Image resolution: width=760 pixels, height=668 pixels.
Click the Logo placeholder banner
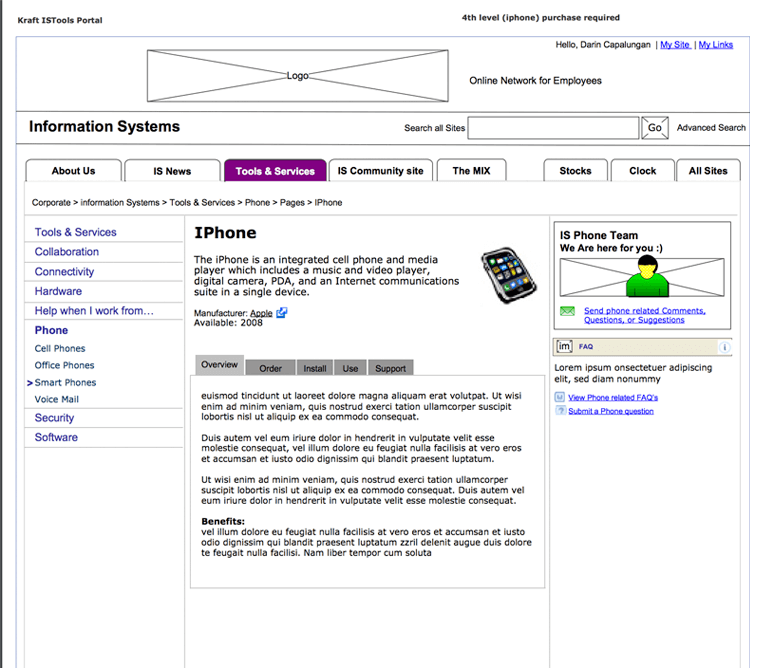point(298,76)
